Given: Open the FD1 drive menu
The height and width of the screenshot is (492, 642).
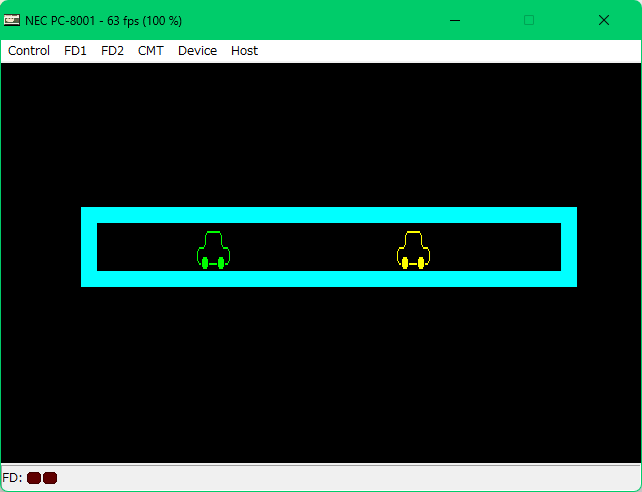Looking at the screenshot, I should 75,51.
